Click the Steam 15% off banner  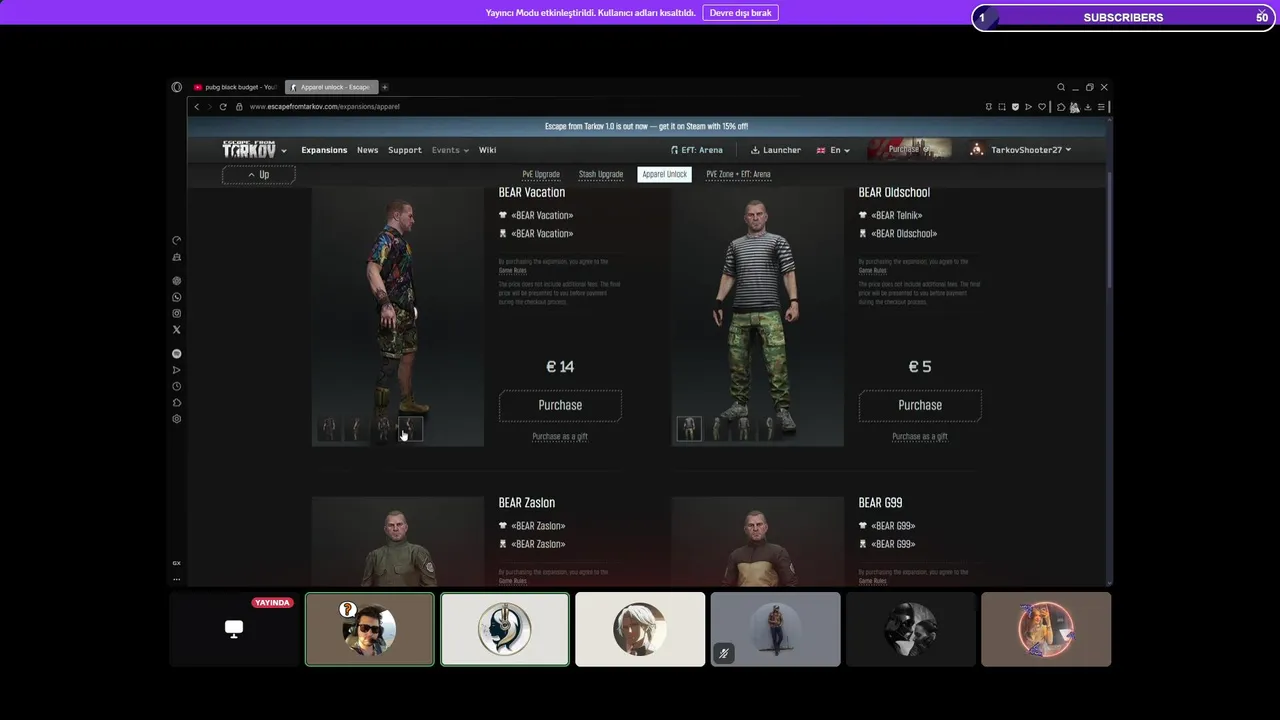coord(646,126)
